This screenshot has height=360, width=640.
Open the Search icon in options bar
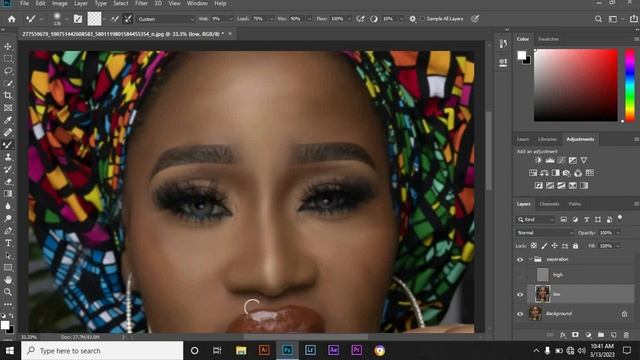(598, 19)
